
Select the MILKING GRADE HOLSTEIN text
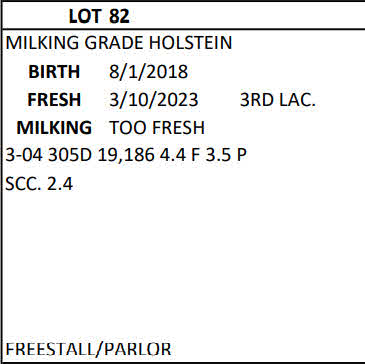tap(119, 43)
